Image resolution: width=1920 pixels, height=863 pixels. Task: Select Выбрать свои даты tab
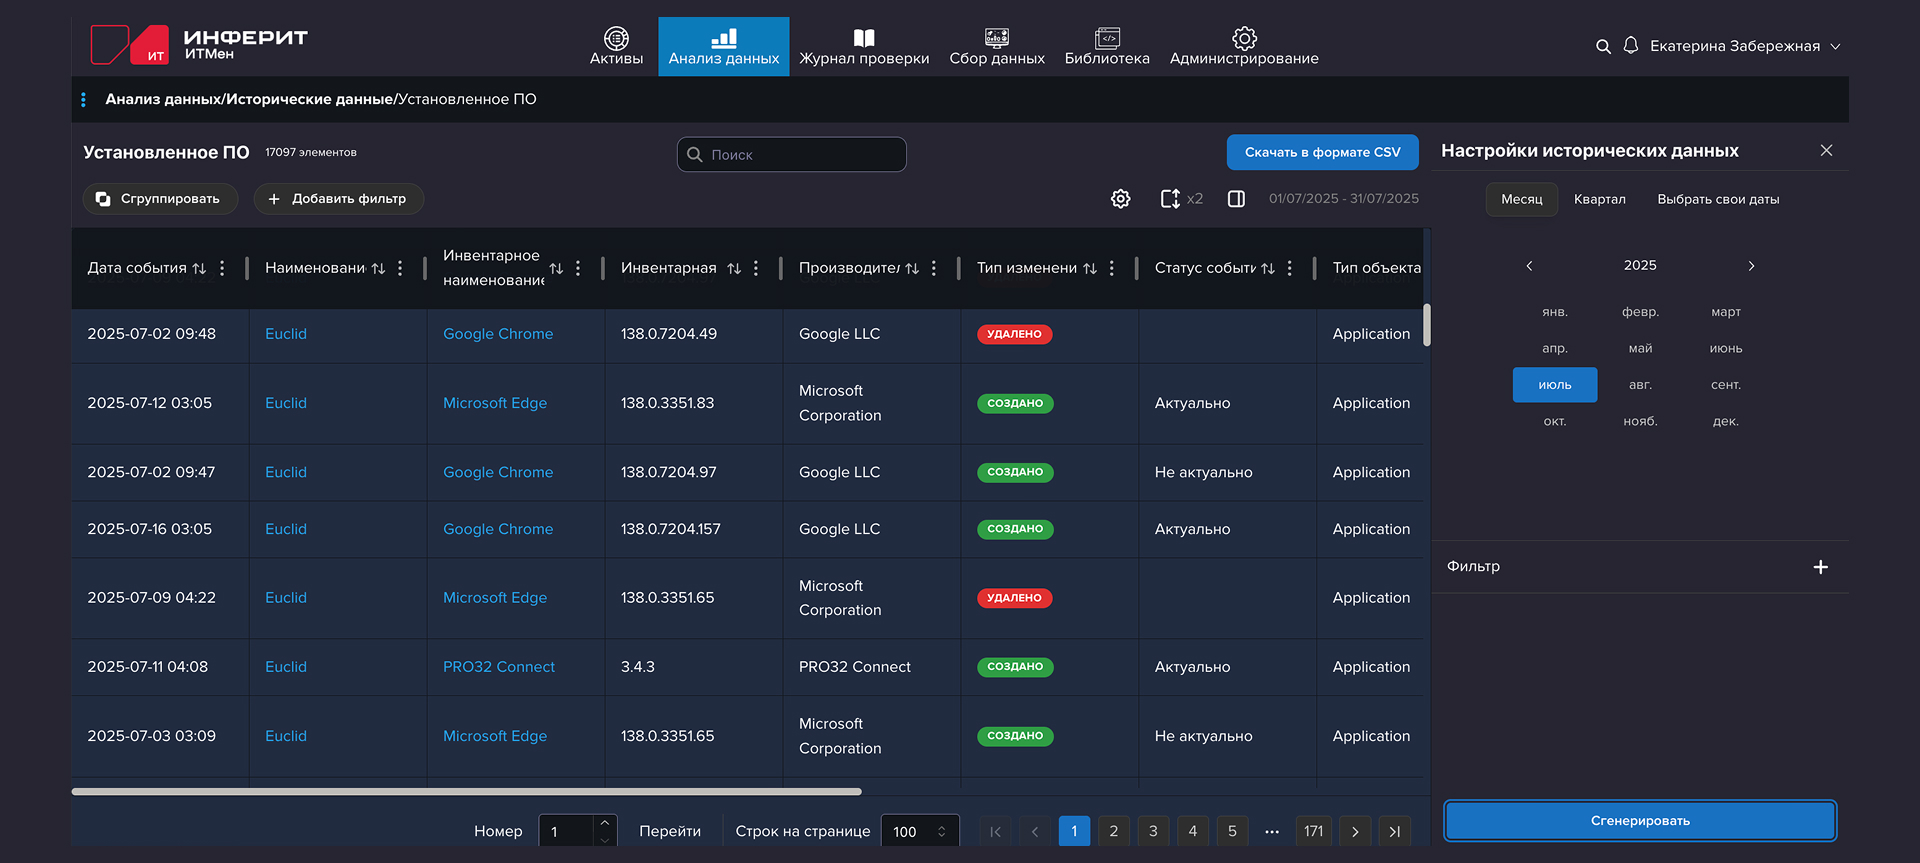(1718, 199)
